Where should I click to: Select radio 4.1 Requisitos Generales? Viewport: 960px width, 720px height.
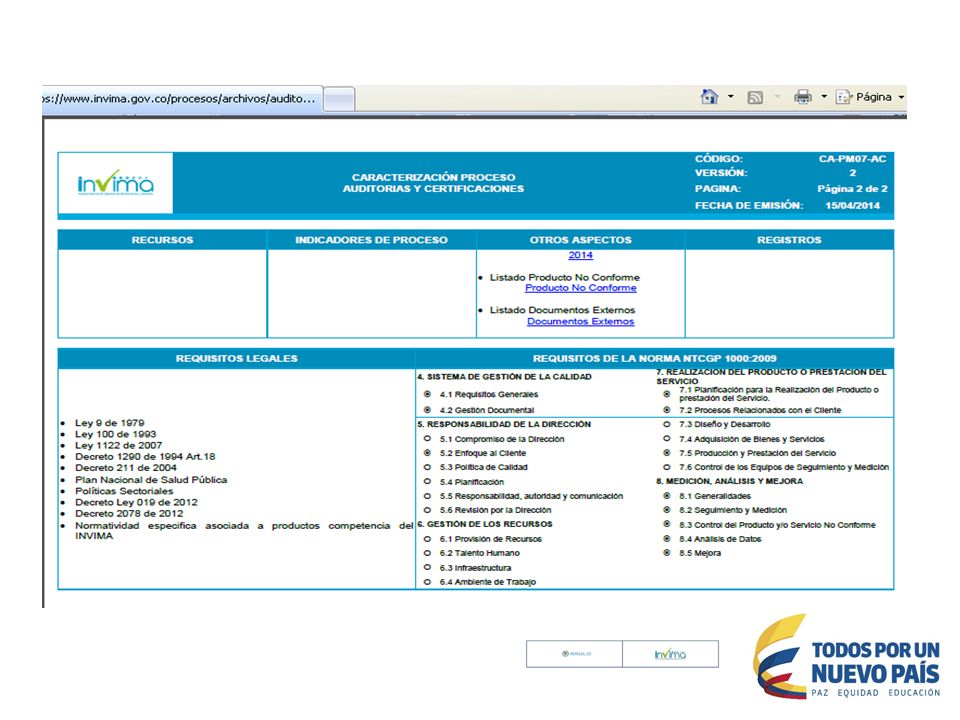click(x=427, y=394)
